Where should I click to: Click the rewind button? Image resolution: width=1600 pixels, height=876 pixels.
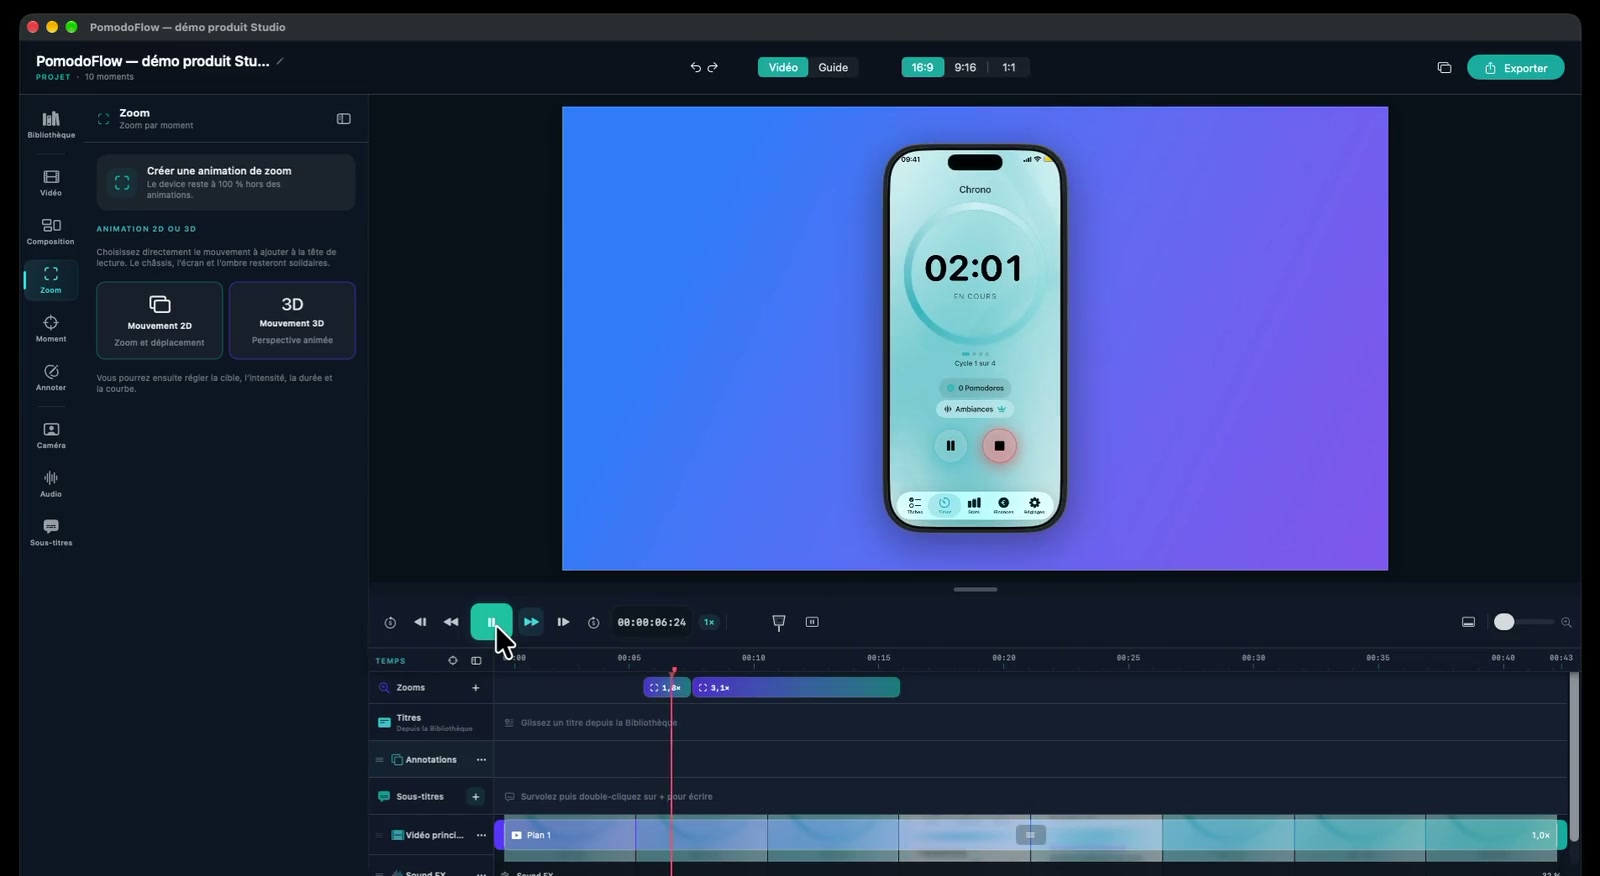click(451, 622)
